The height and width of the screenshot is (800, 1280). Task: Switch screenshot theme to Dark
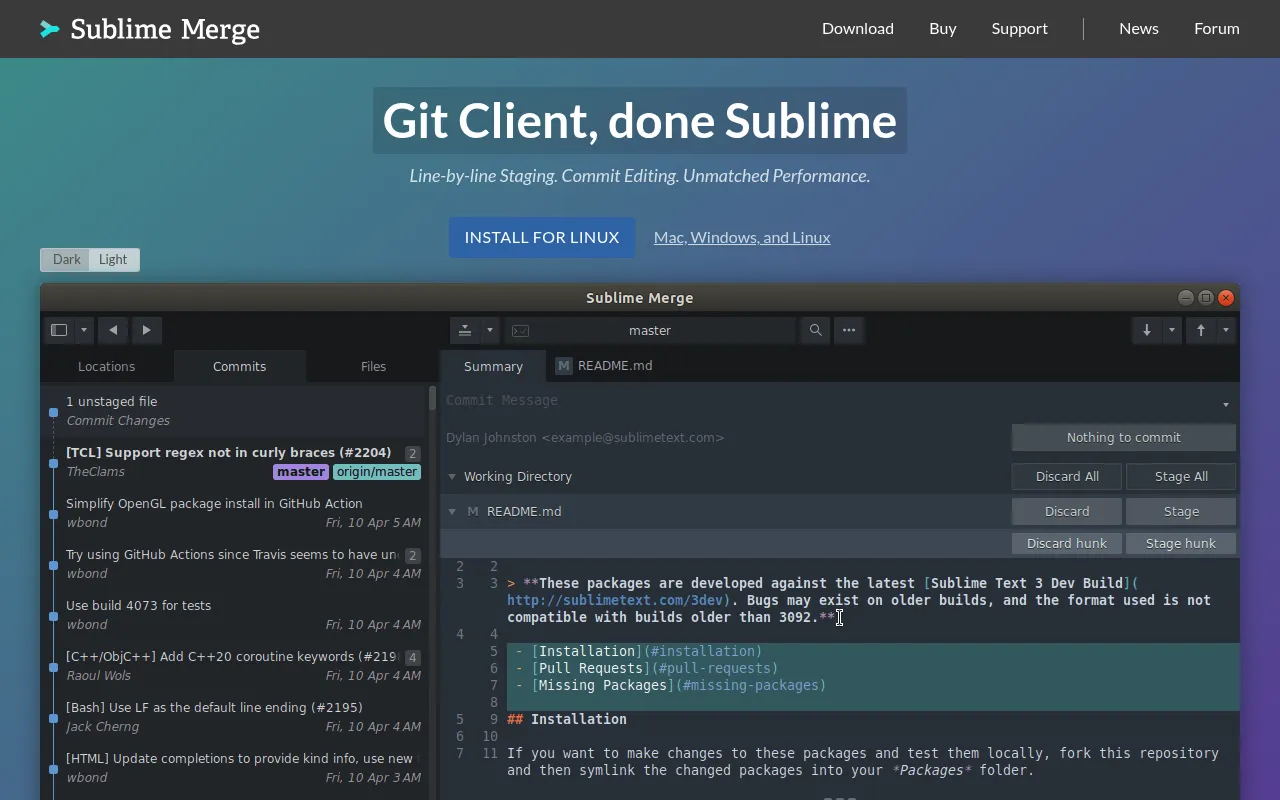point(67,259)
